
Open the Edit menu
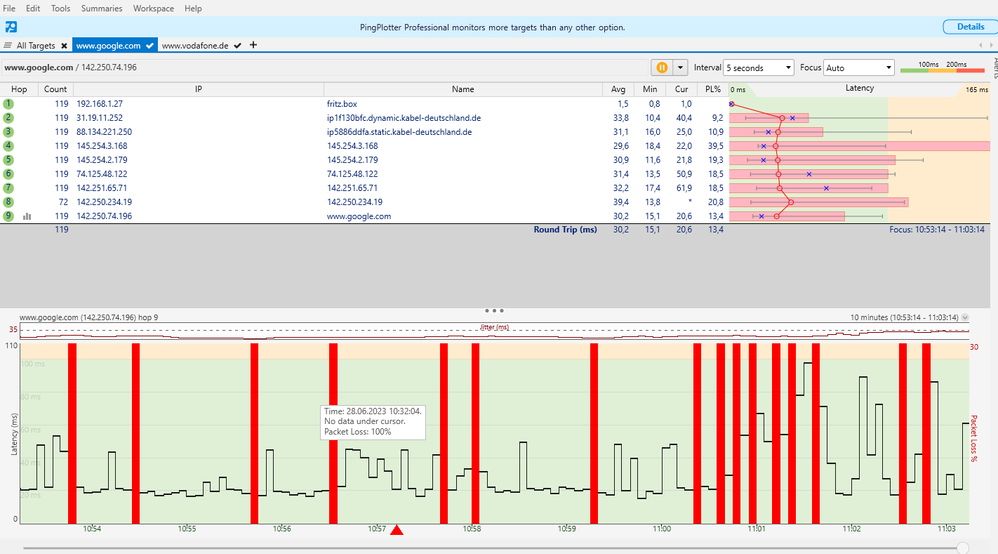pyautogui.click(x=33, y=8)
